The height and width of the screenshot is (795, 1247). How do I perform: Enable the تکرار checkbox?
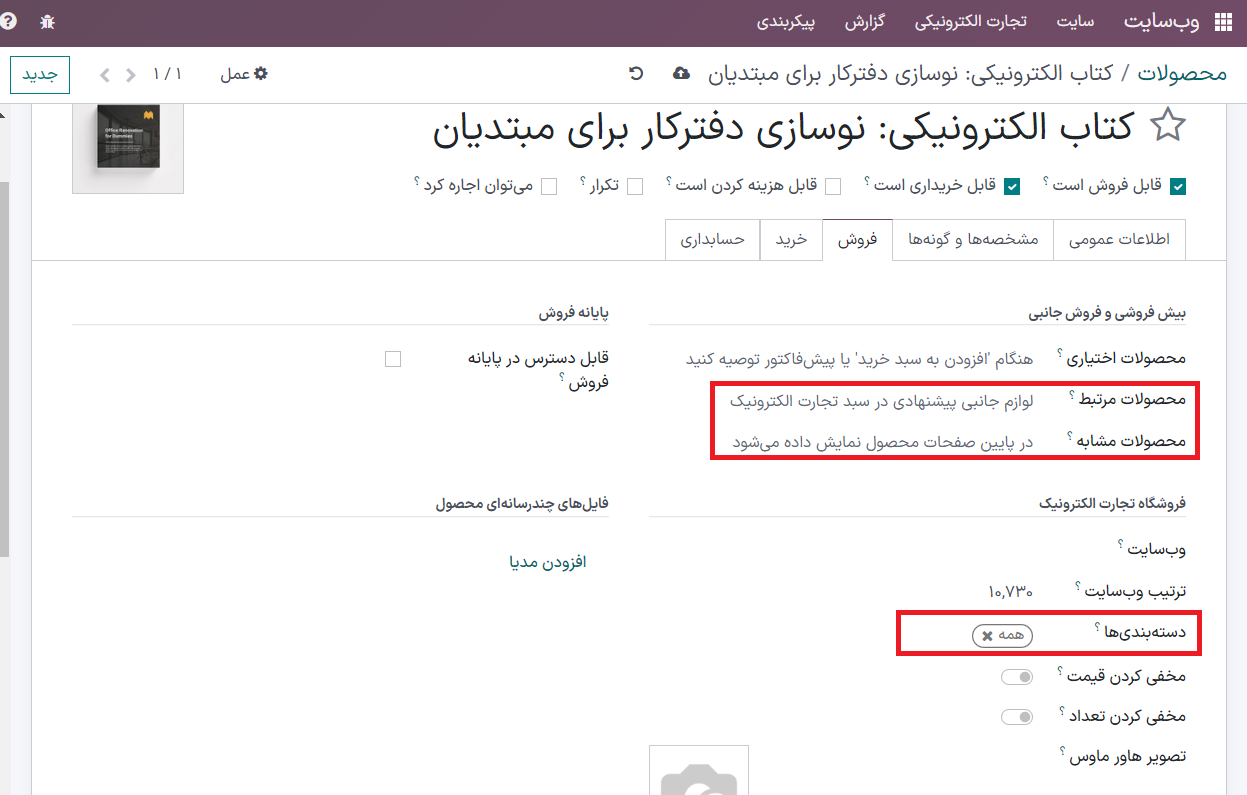[x=634, y=186]
